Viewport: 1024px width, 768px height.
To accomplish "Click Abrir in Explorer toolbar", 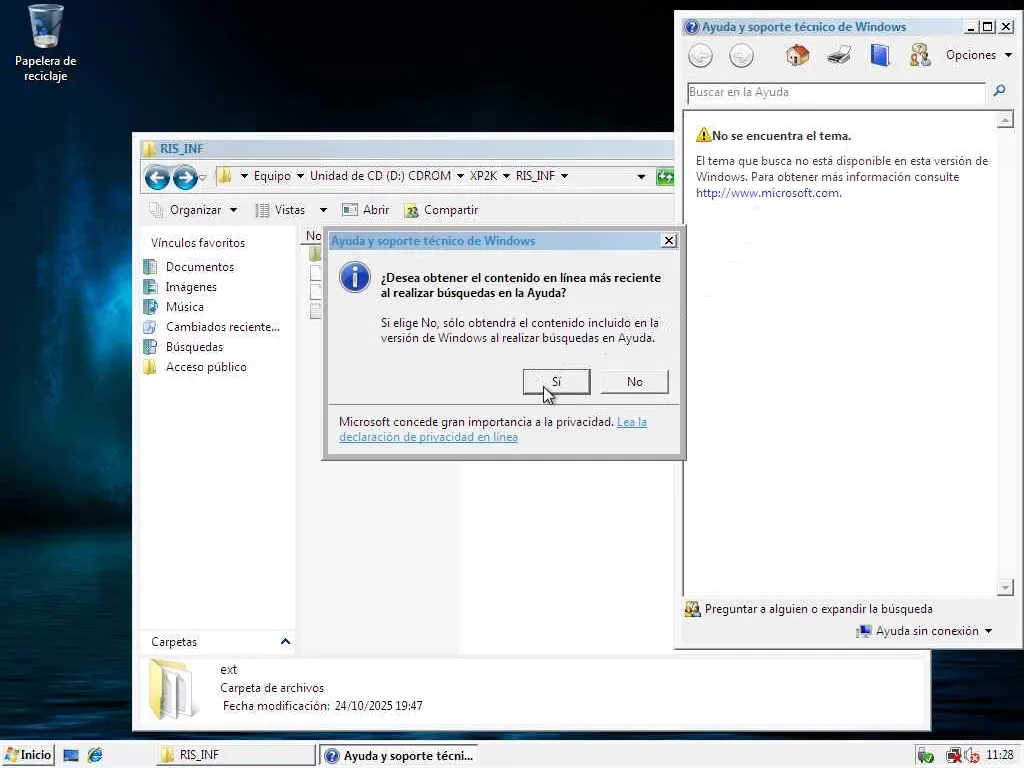I will (x=366, y=210).
